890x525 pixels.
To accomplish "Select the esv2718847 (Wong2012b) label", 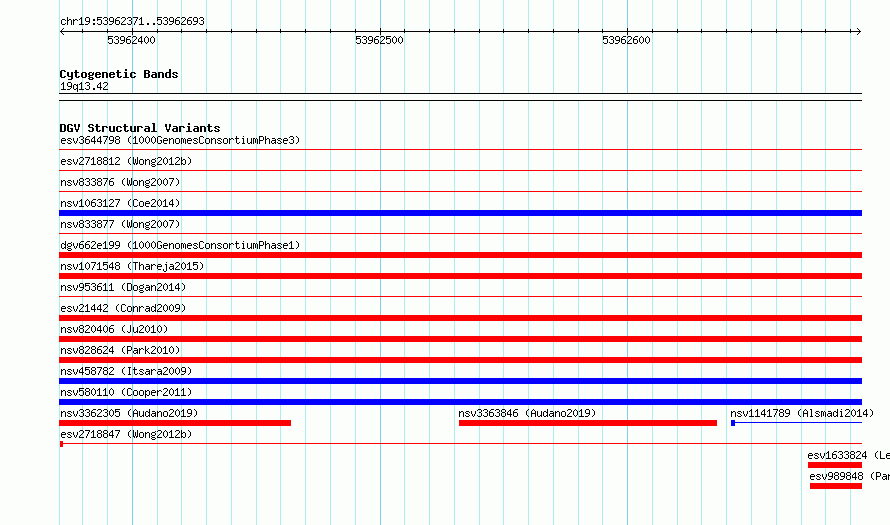I will pyautogui.click(x=126, y=434).
